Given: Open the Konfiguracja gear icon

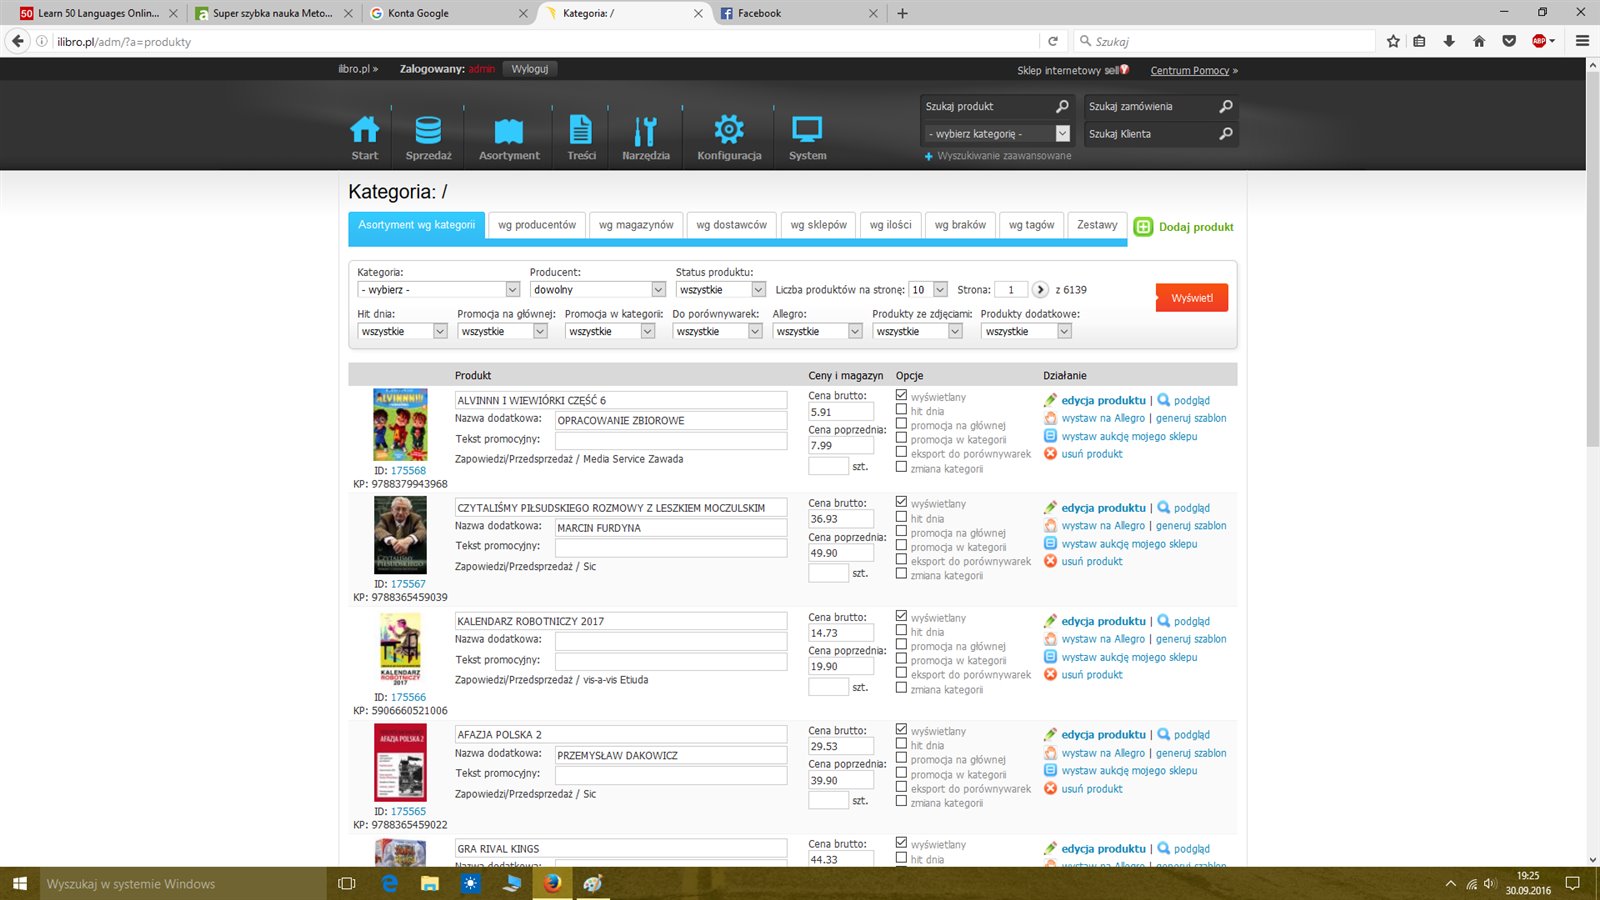Looking at the screenshot, I should pos(729,131).
